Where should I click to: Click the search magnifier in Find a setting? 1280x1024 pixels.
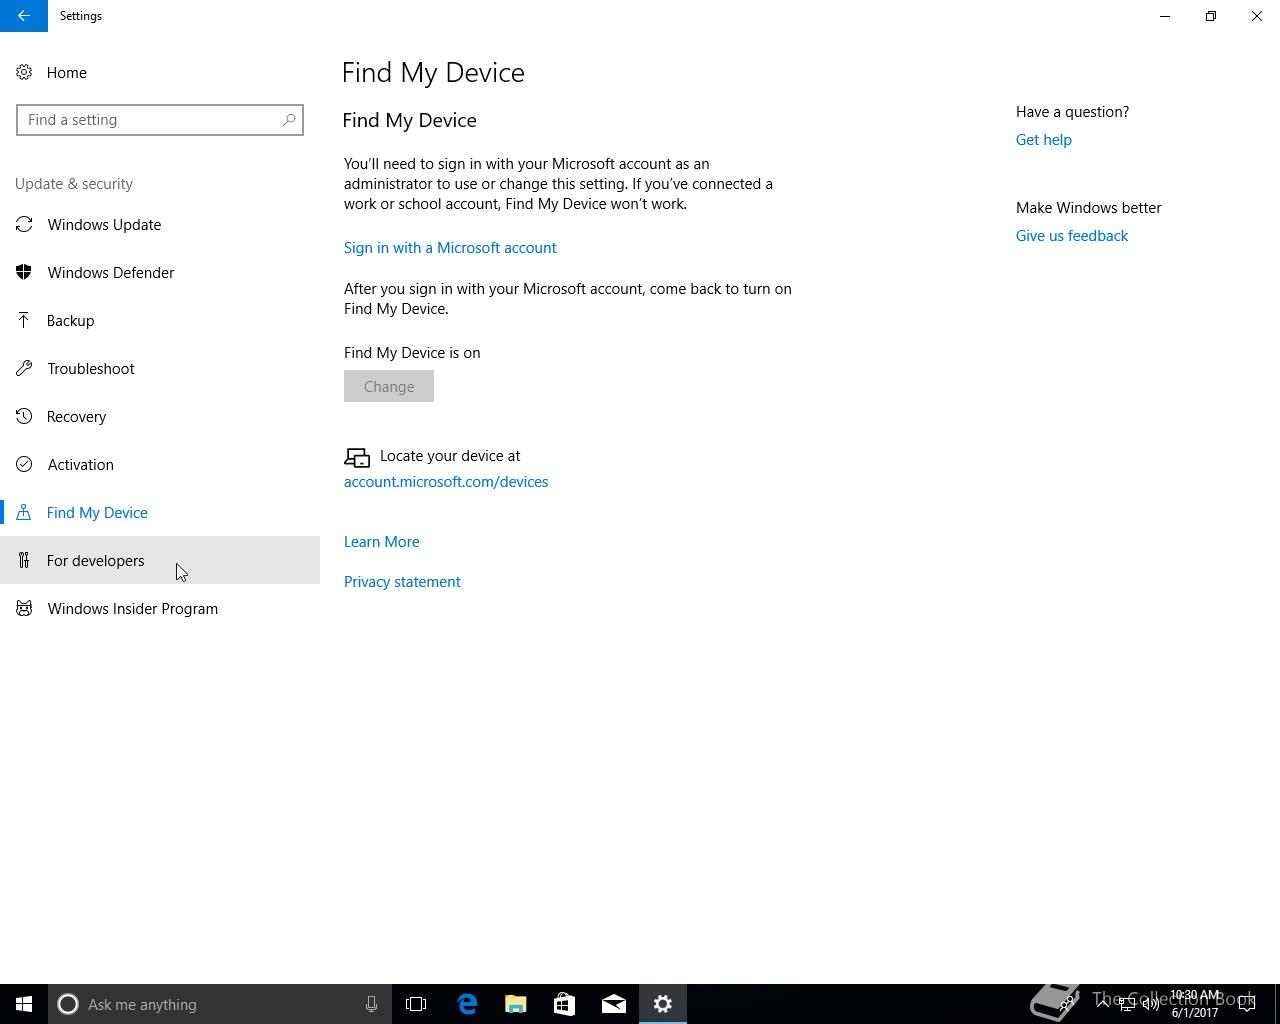[x=288, y=120]
